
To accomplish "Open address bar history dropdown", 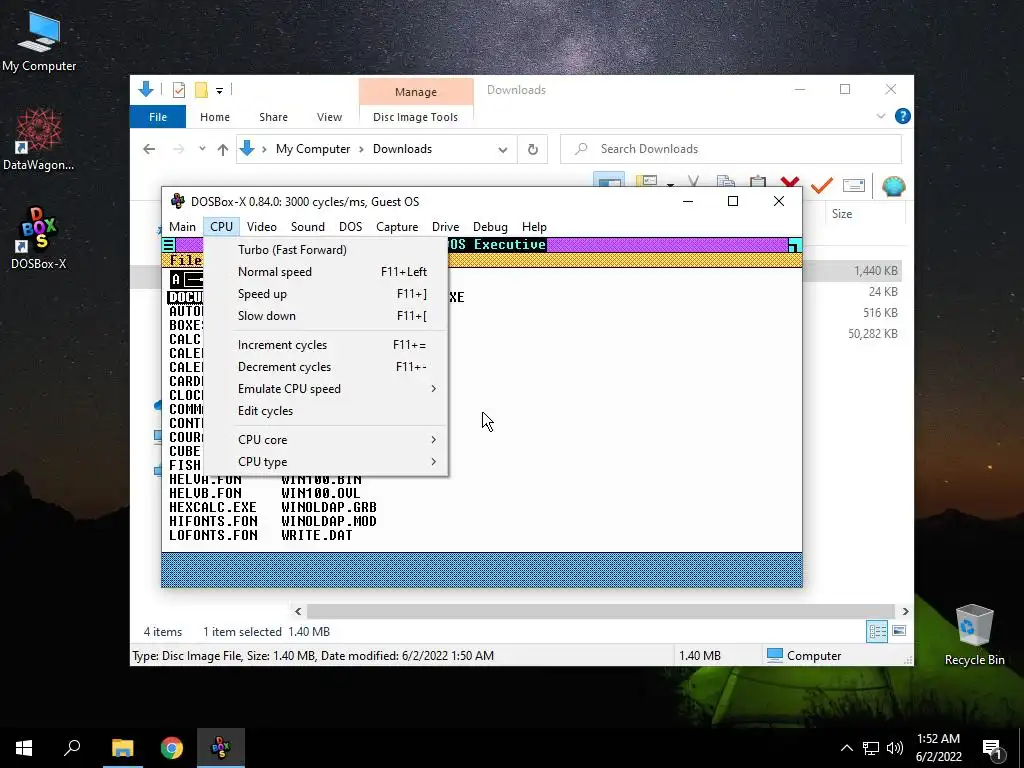I will [x=502, y=150].
